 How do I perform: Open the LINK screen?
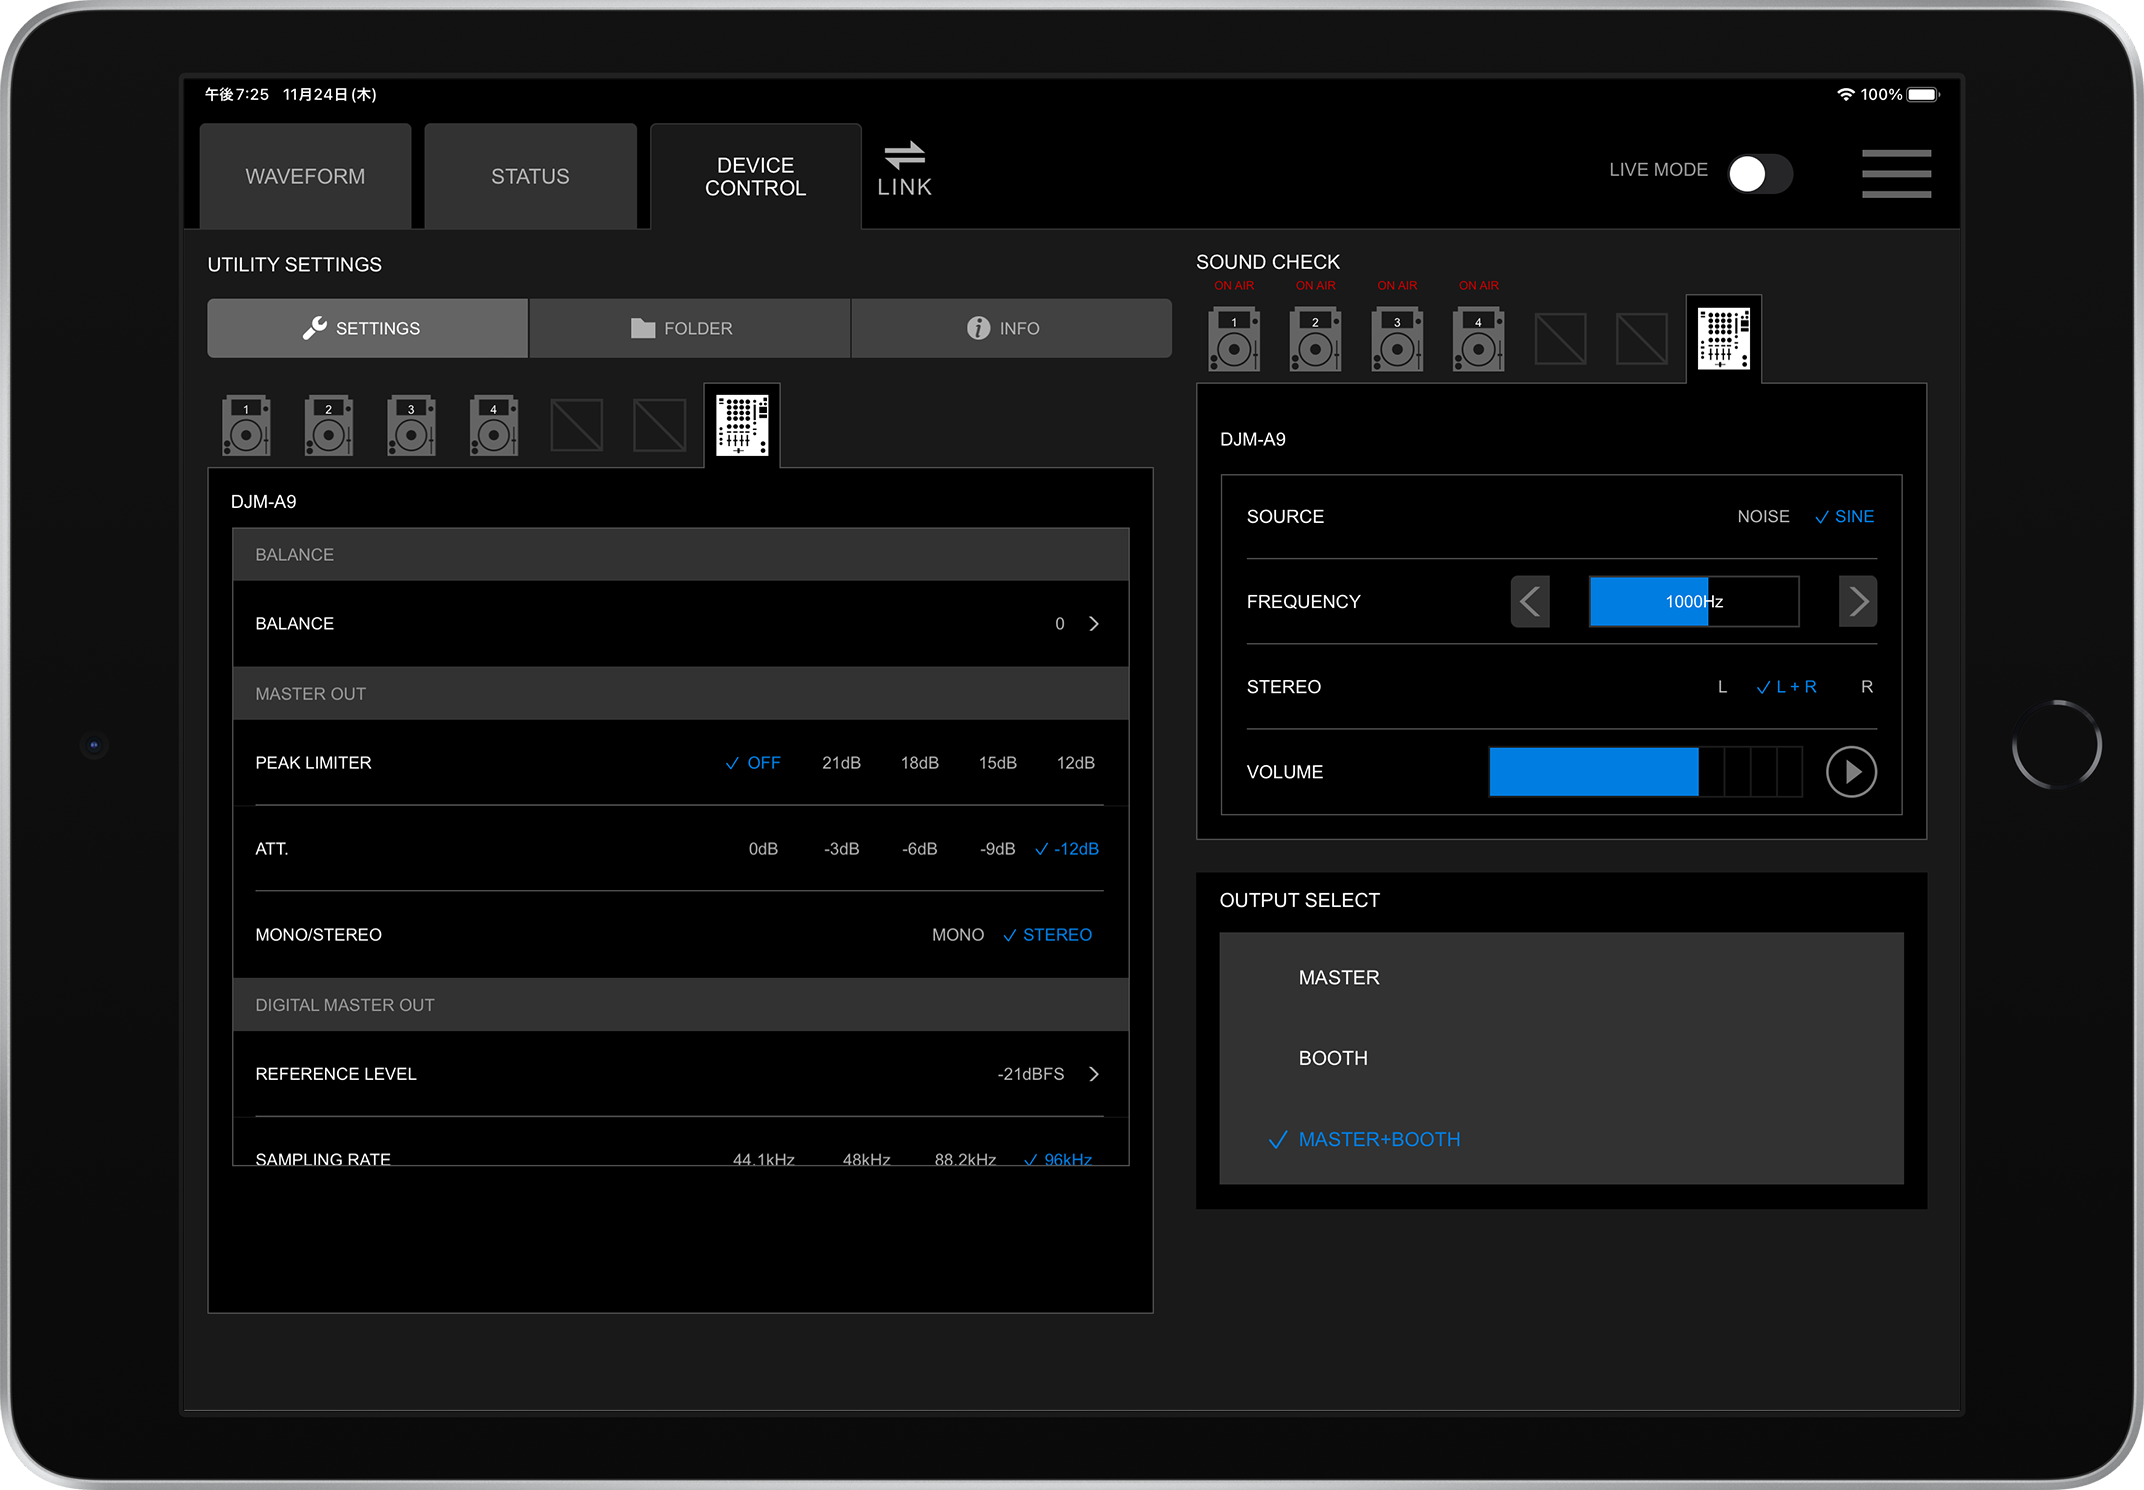point(904,170)
